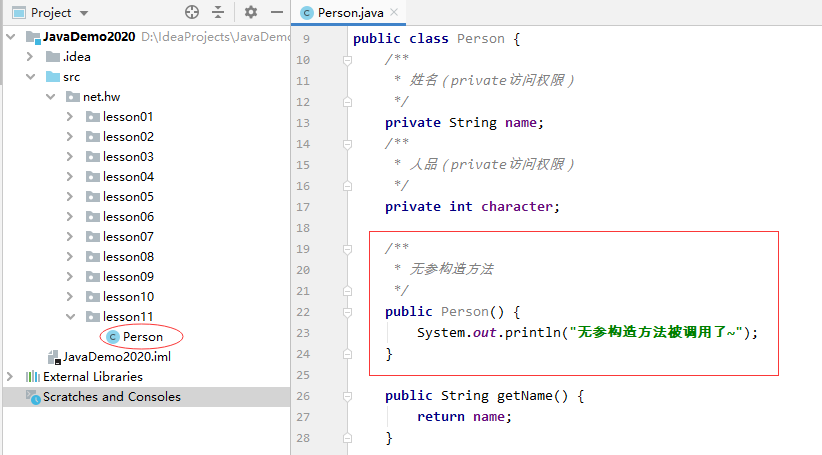Screen dimensions: 822x455
Task: Expand the .idea folder
Action: (30, 57)
